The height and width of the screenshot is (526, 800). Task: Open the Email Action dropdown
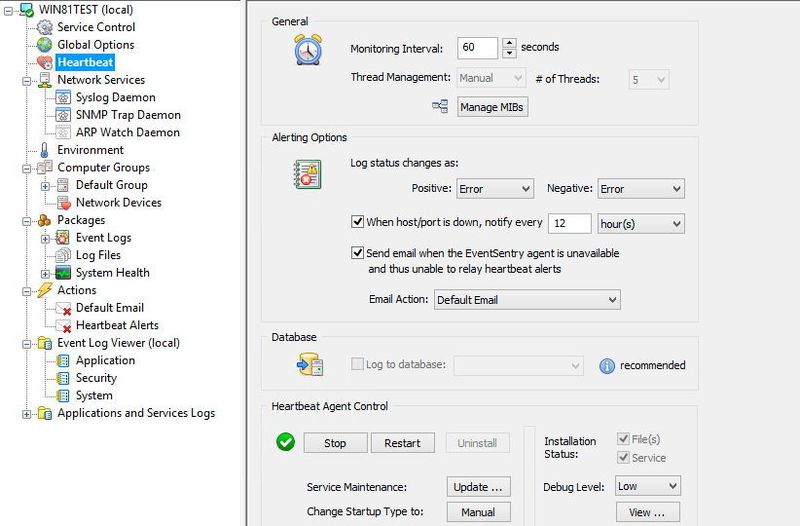pos(527,300)
